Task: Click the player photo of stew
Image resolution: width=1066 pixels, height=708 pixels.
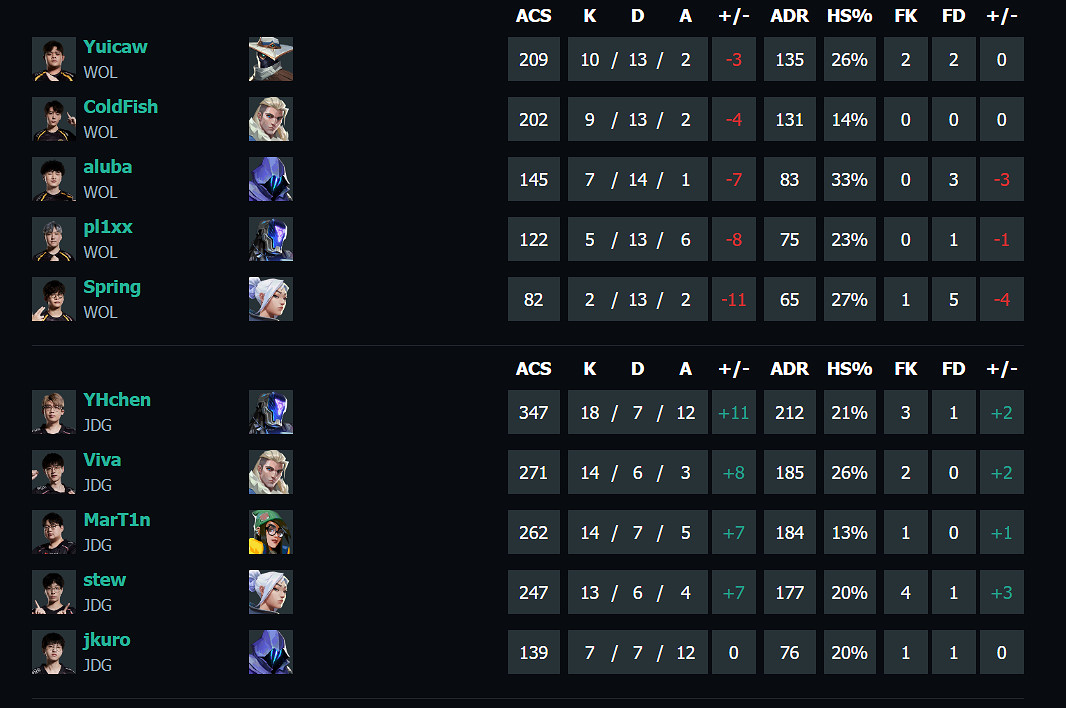Action: (x=54, y=592)
